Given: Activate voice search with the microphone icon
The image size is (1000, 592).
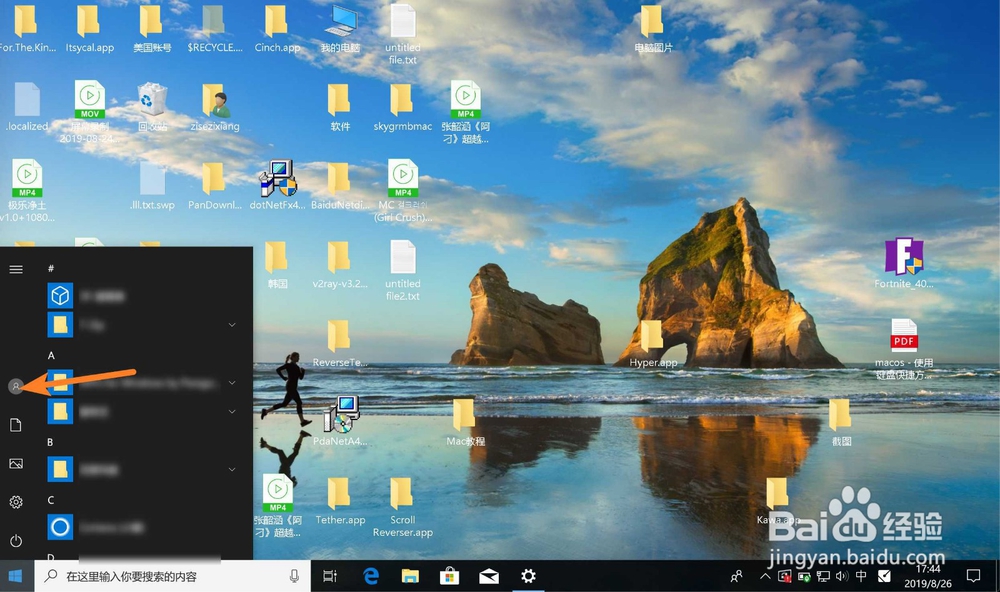Looking at the screenshot, I should pyautogui.click(x=293, y=576).
